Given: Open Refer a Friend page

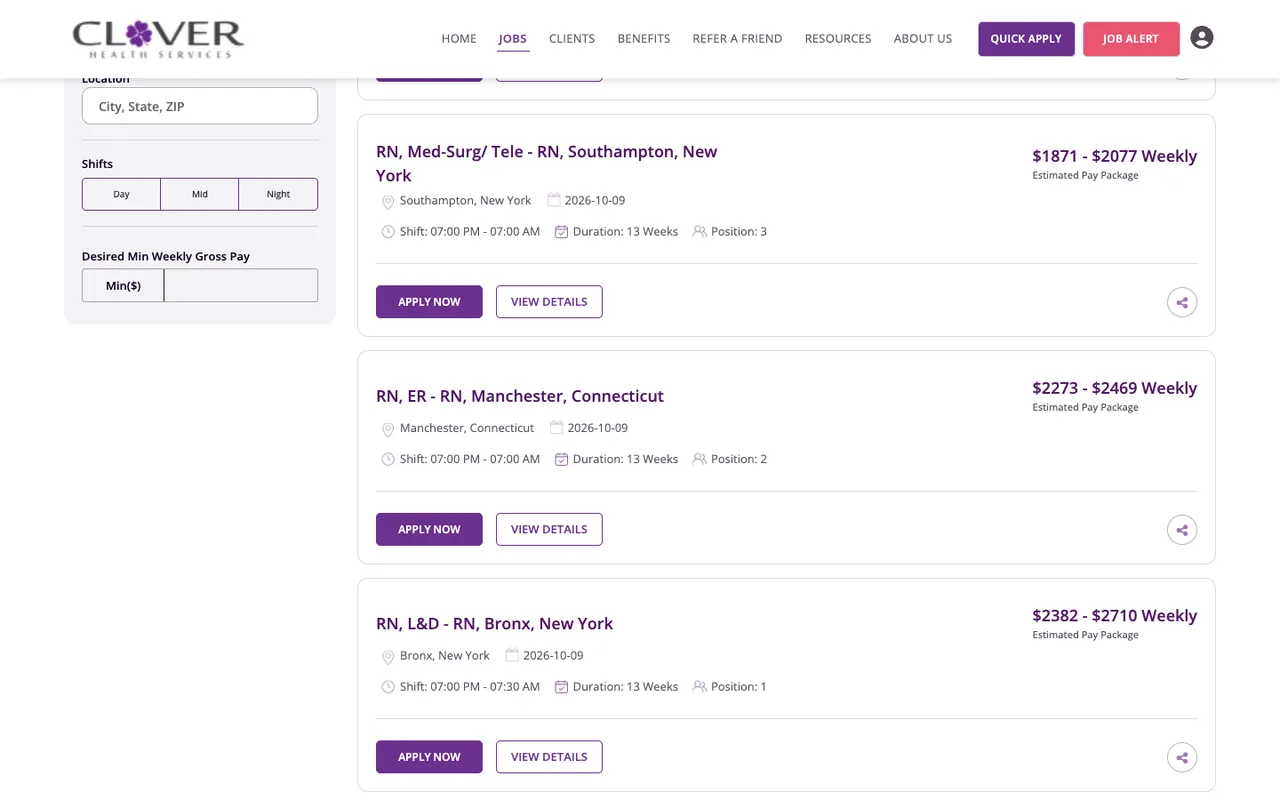Looking at the screenshot, I should click(737, 39).
